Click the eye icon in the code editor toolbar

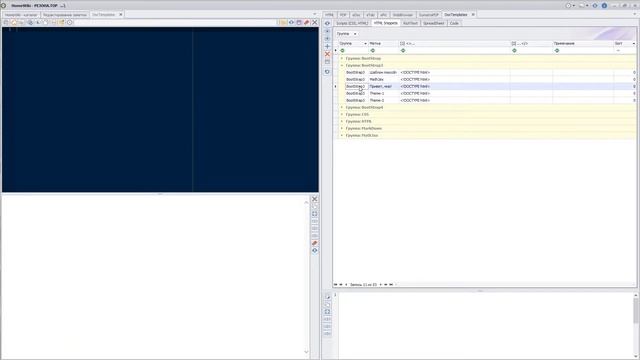click(291, 22)
